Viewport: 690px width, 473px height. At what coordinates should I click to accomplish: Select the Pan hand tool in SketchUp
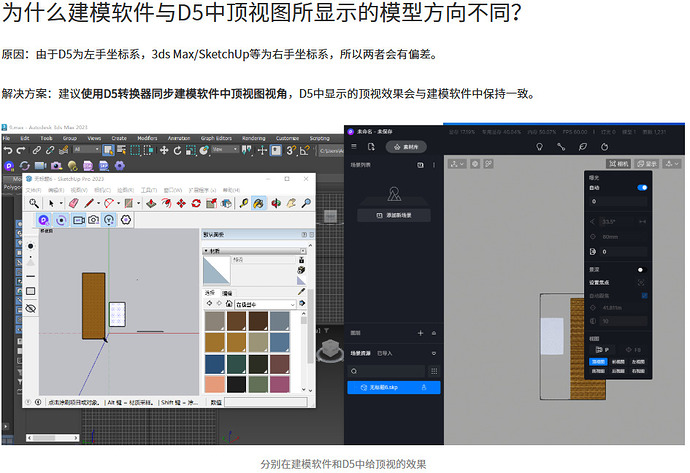click(291, 203)
